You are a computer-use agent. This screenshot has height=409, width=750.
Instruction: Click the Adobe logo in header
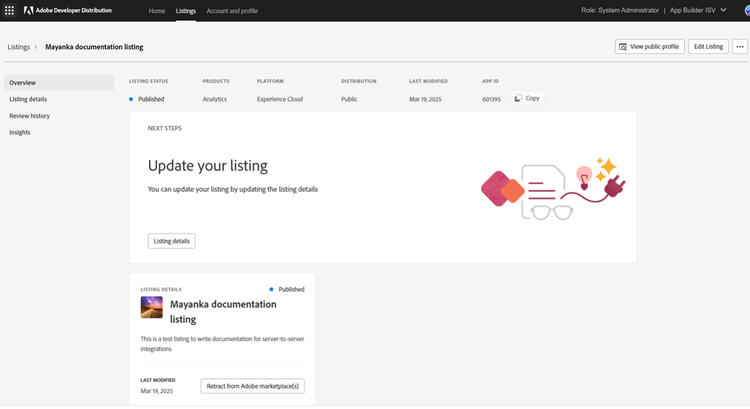[x=28, y=11]
